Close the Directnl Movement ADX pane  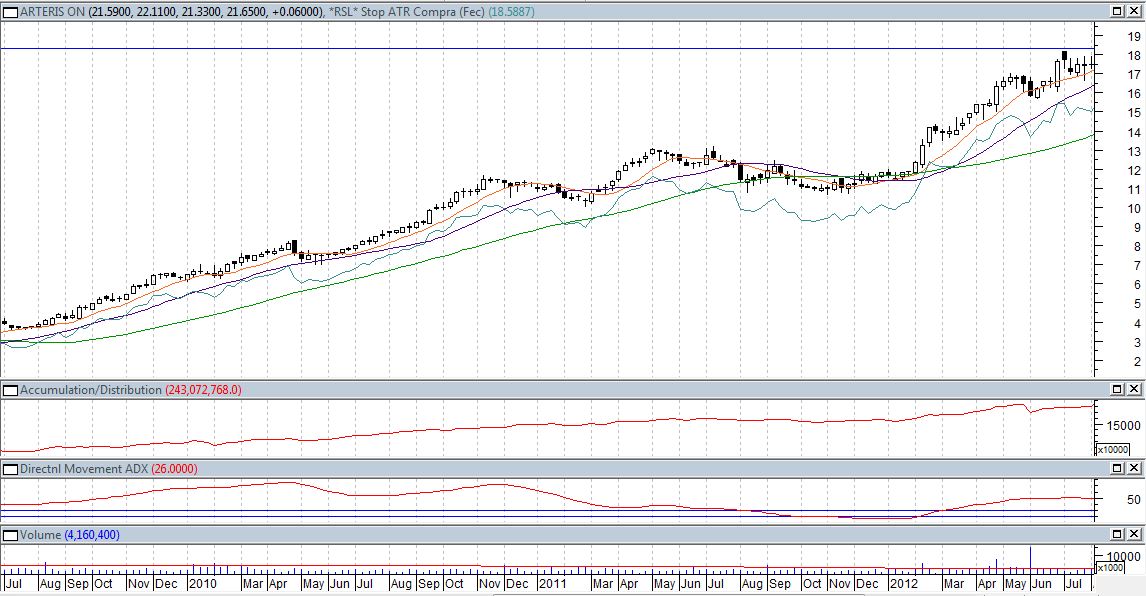pos(1135,469)
